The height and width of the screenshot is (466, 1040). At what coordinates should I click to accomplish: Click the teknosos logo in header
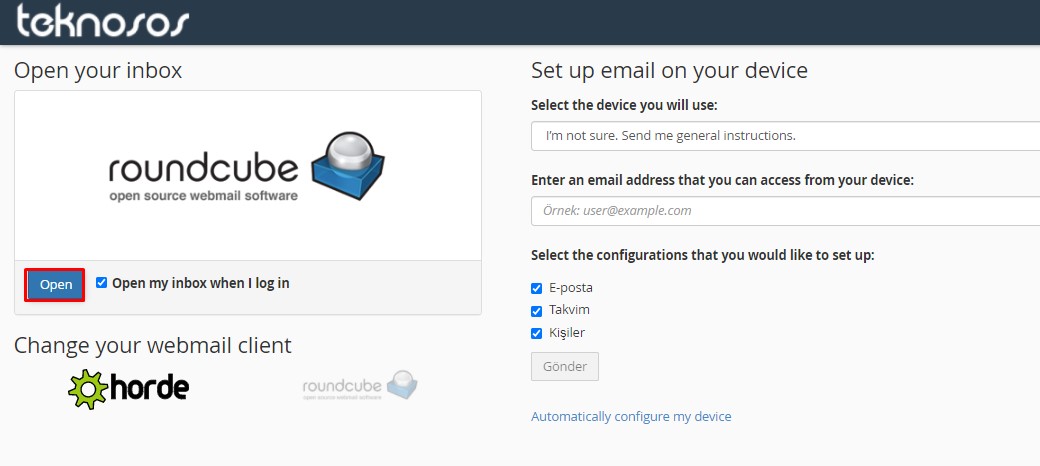point(103,21)
